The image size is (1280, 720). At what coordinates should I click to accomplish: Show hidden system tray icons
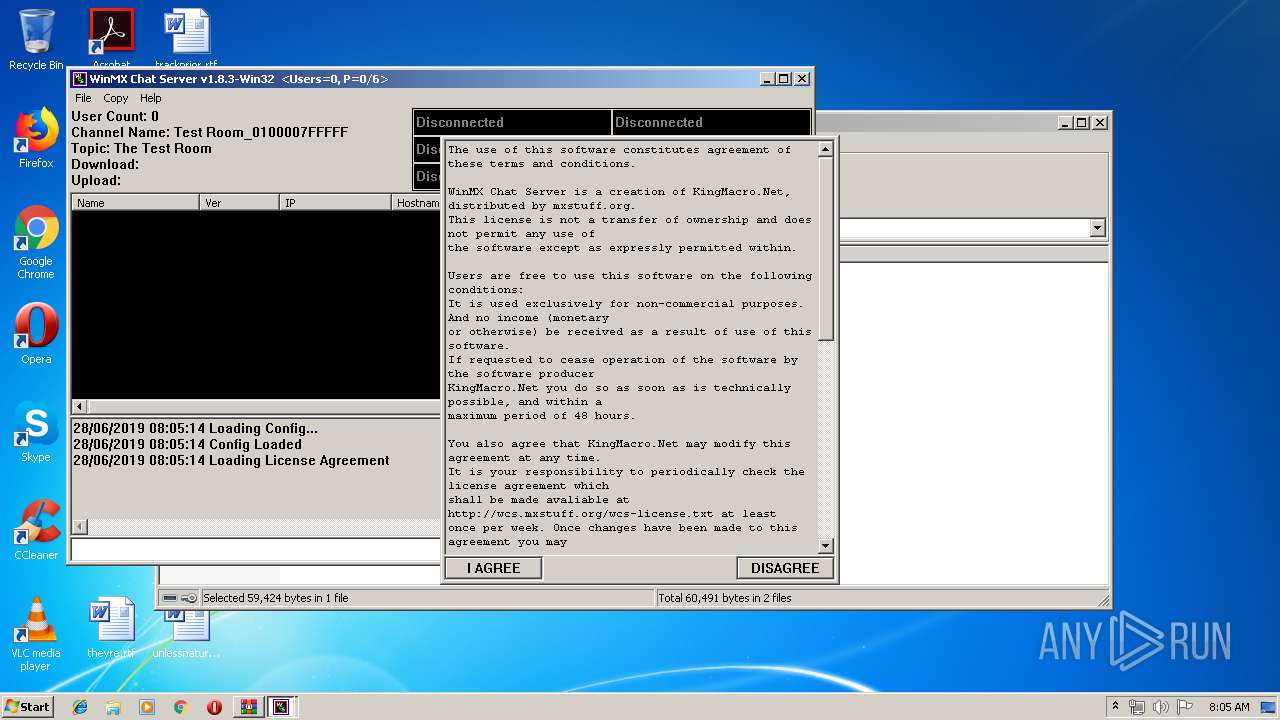point(1116,707)
